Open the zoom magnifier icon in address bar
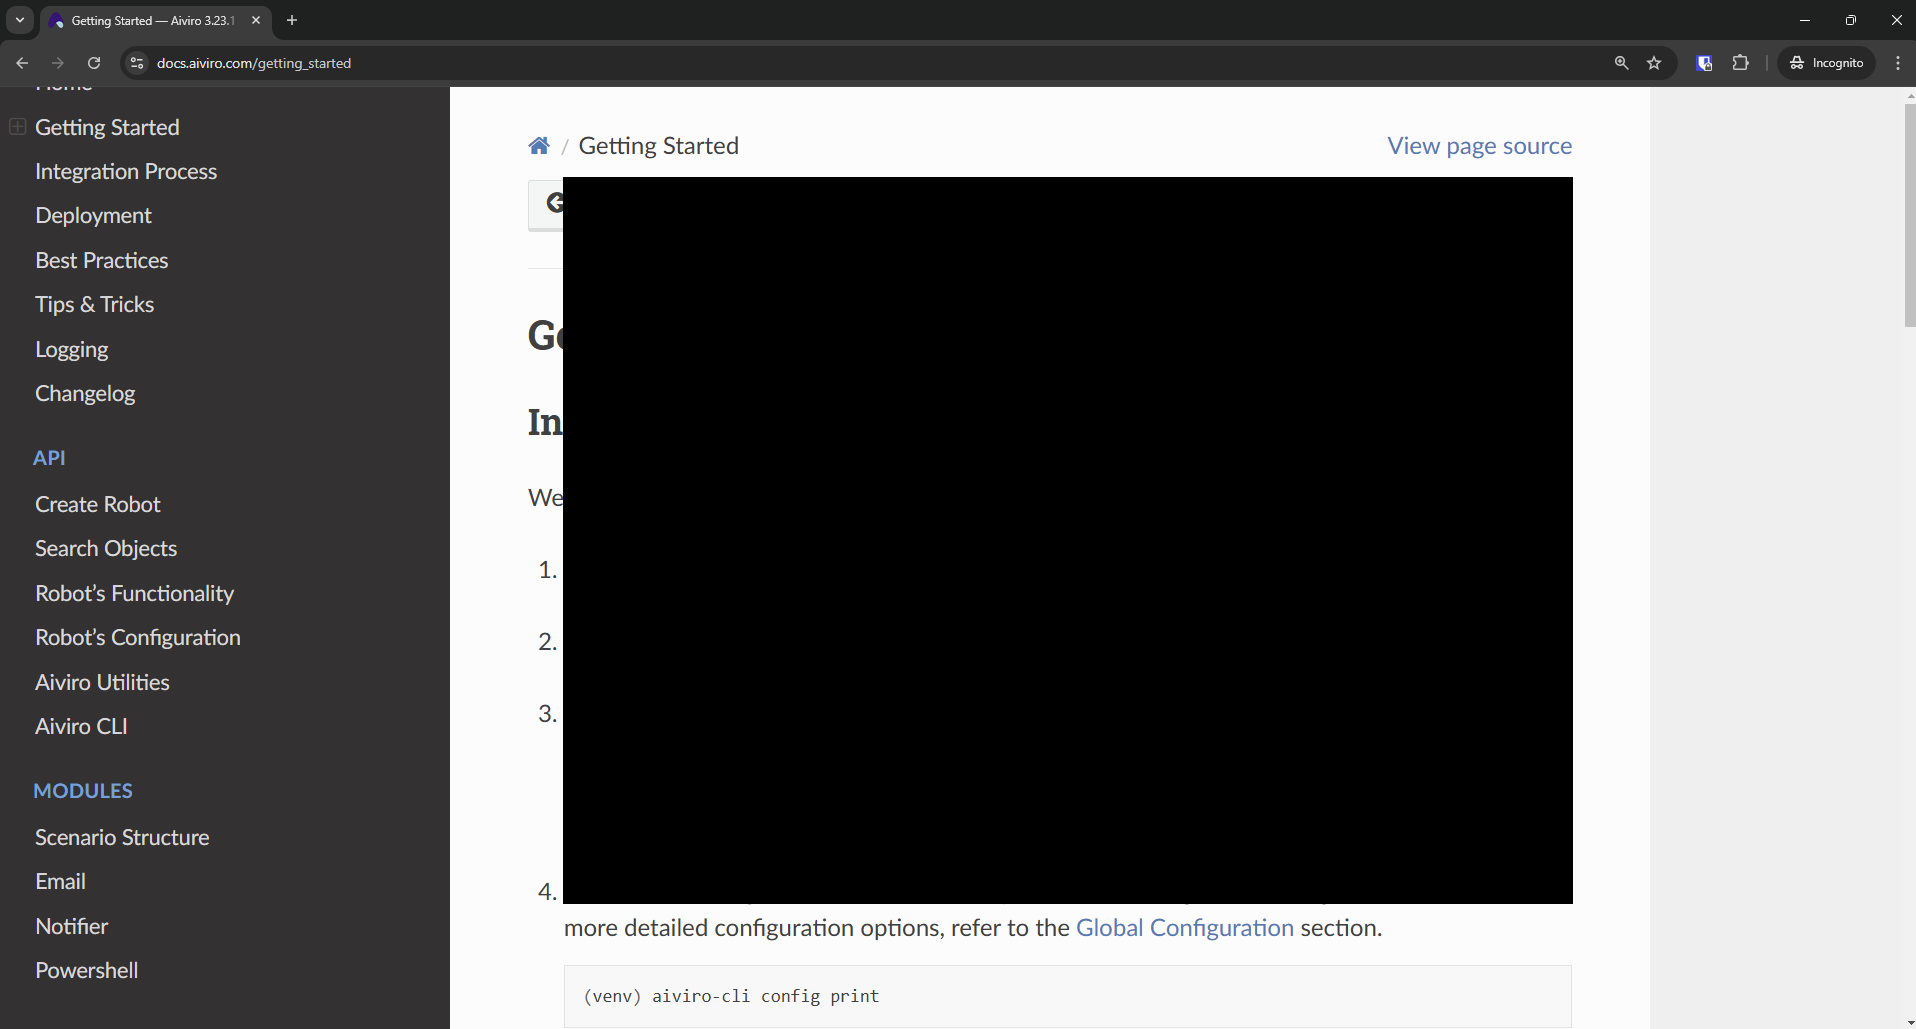This screenshot has width=1916, height=1029. coord(1621,63)
